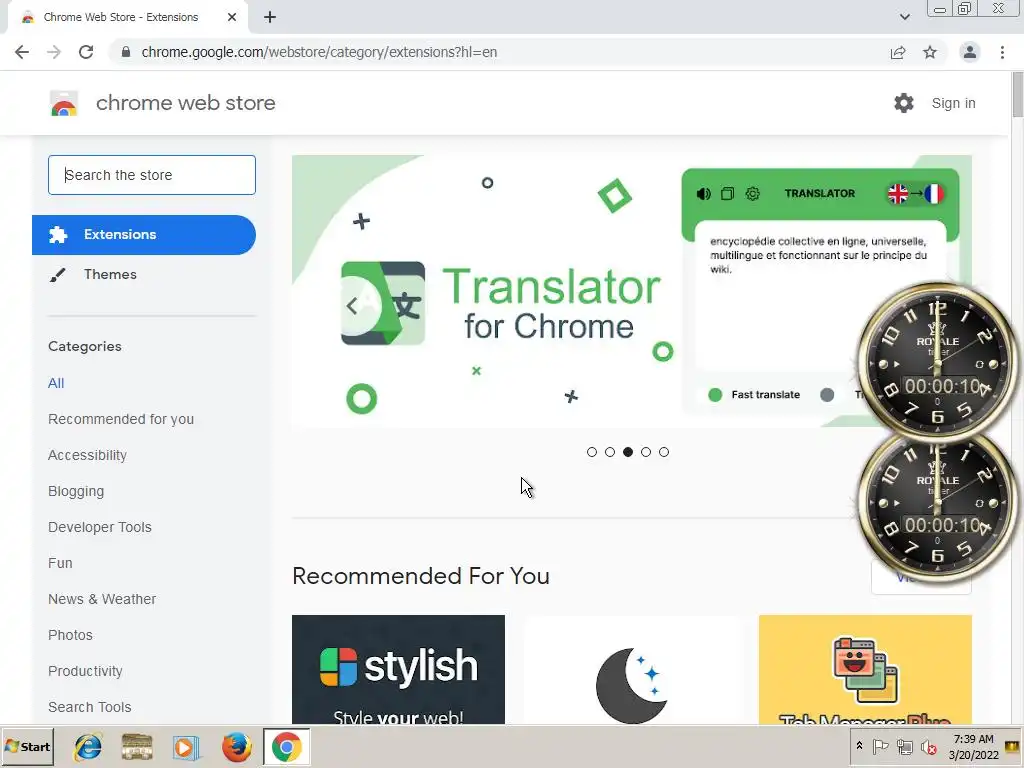
Task: Open the Productivity category
Action: [x=86, y=671]
